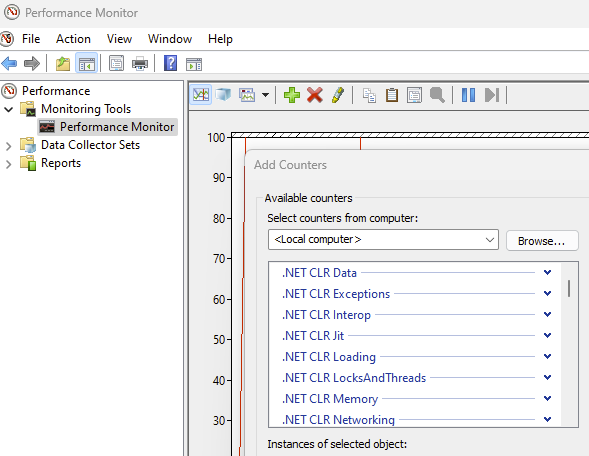Click Update Data step-forward icon
The width and height of the screenshot is (589, 456).
[492, 95]
